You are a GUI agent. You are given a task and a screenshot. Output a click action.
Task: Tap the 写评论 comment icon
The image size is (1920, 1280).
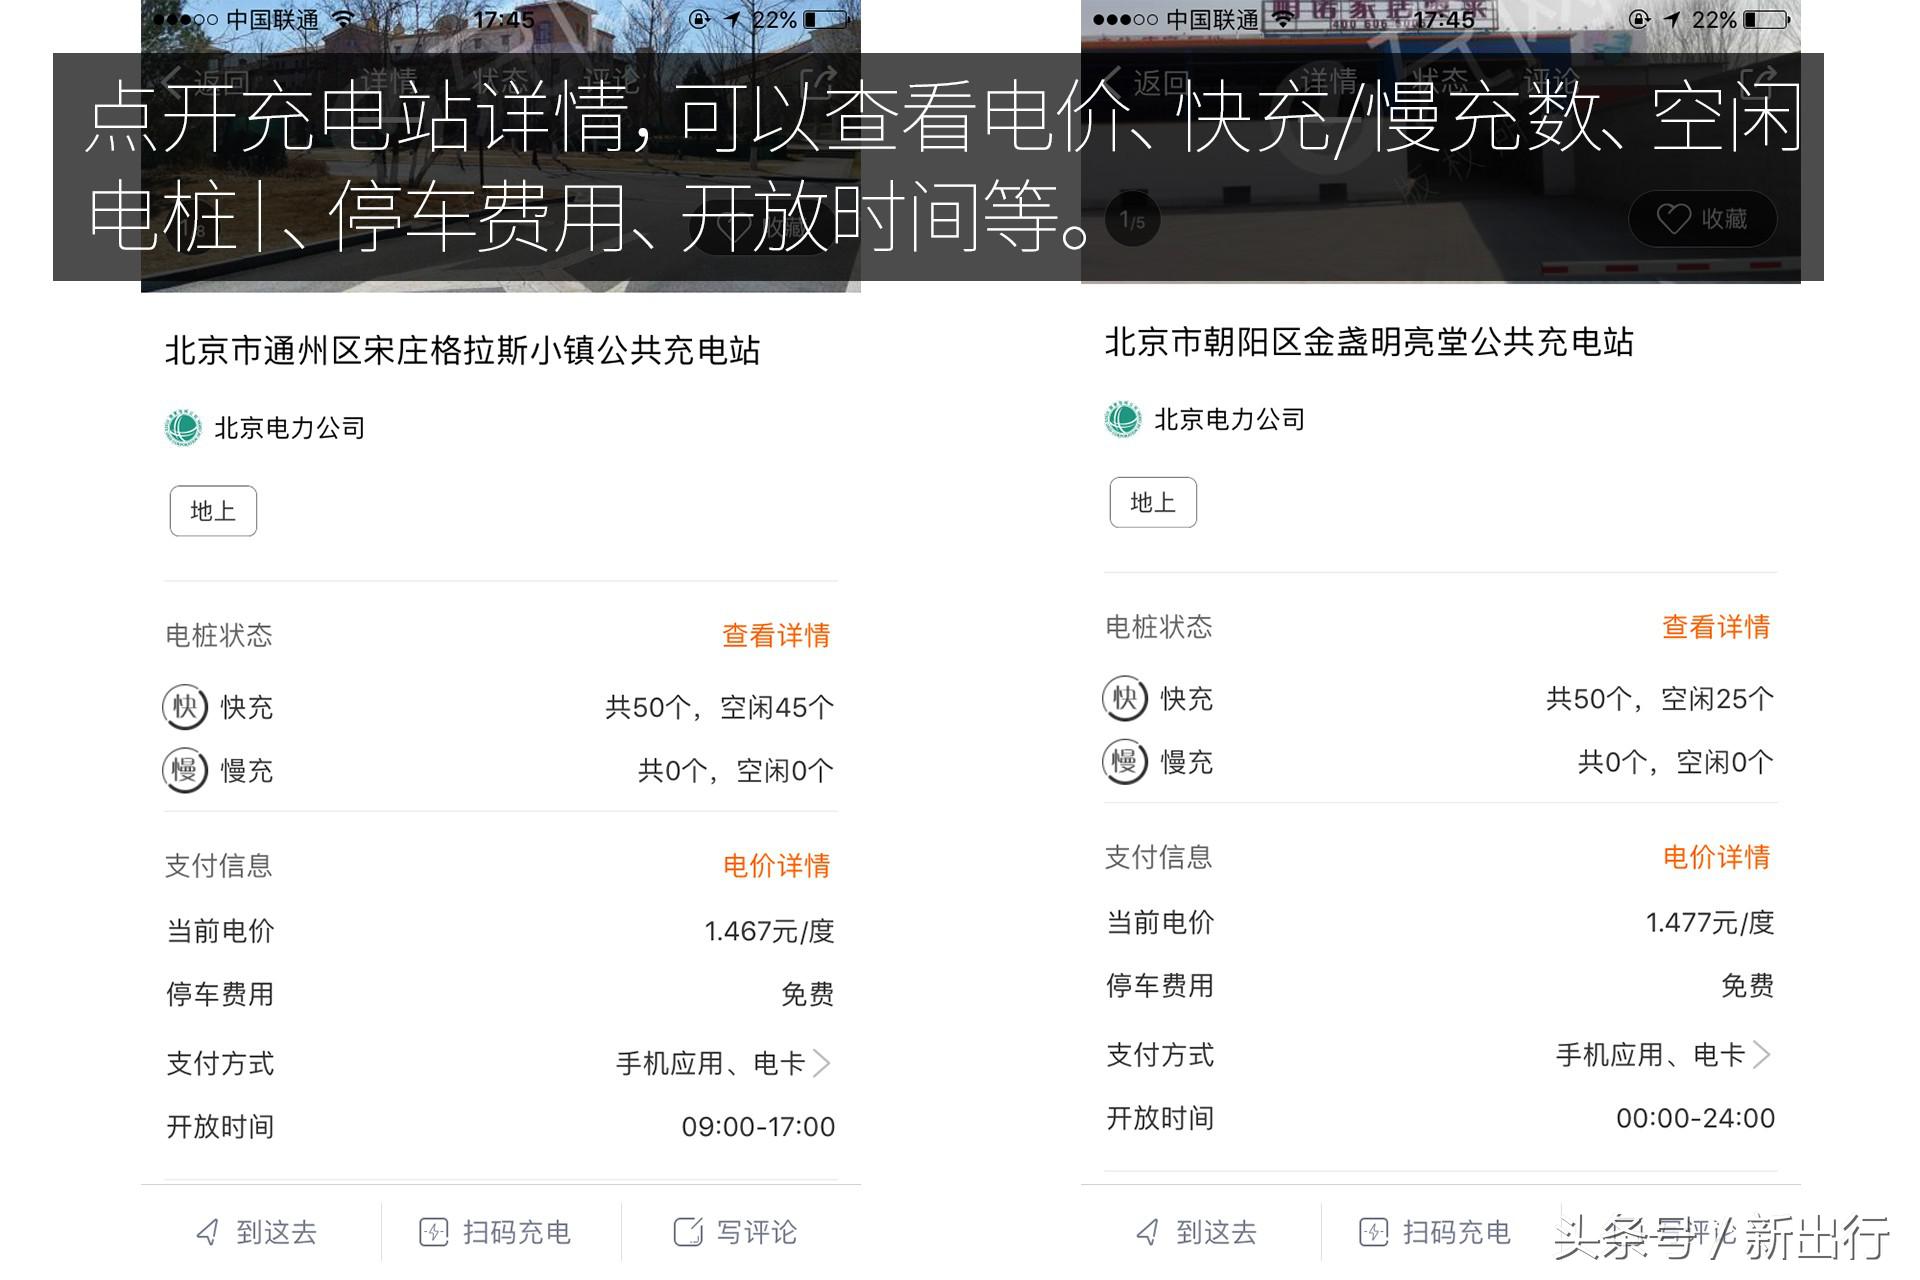tap(690, 1232)
